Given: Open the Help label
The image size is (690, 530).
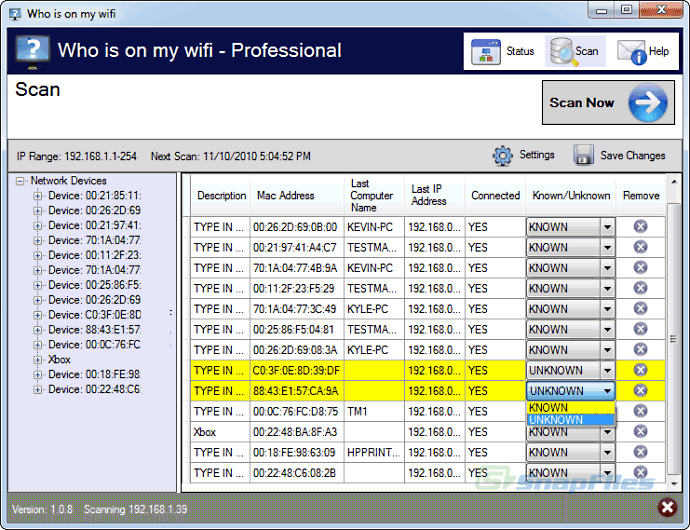Looking at the screenshot, I should (x=659, y=52).
